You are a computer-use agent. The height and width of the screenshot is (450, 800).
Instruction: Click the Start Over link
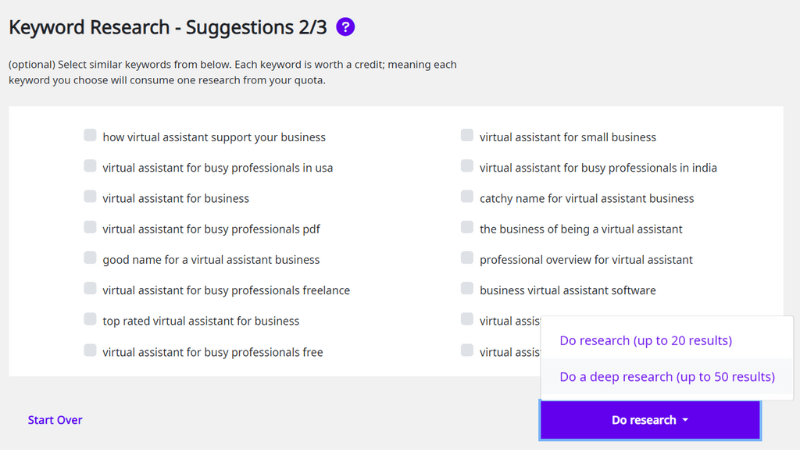(x=55, y=420)
